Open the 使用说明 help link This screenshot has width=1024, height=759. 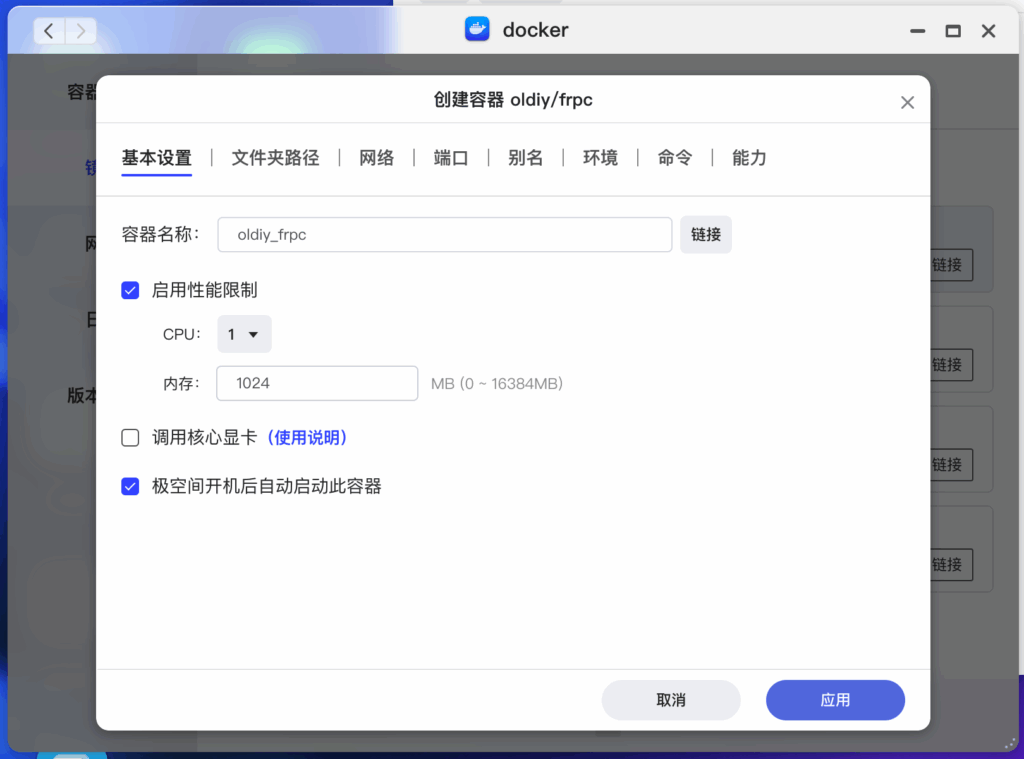(x=307, y=437)
